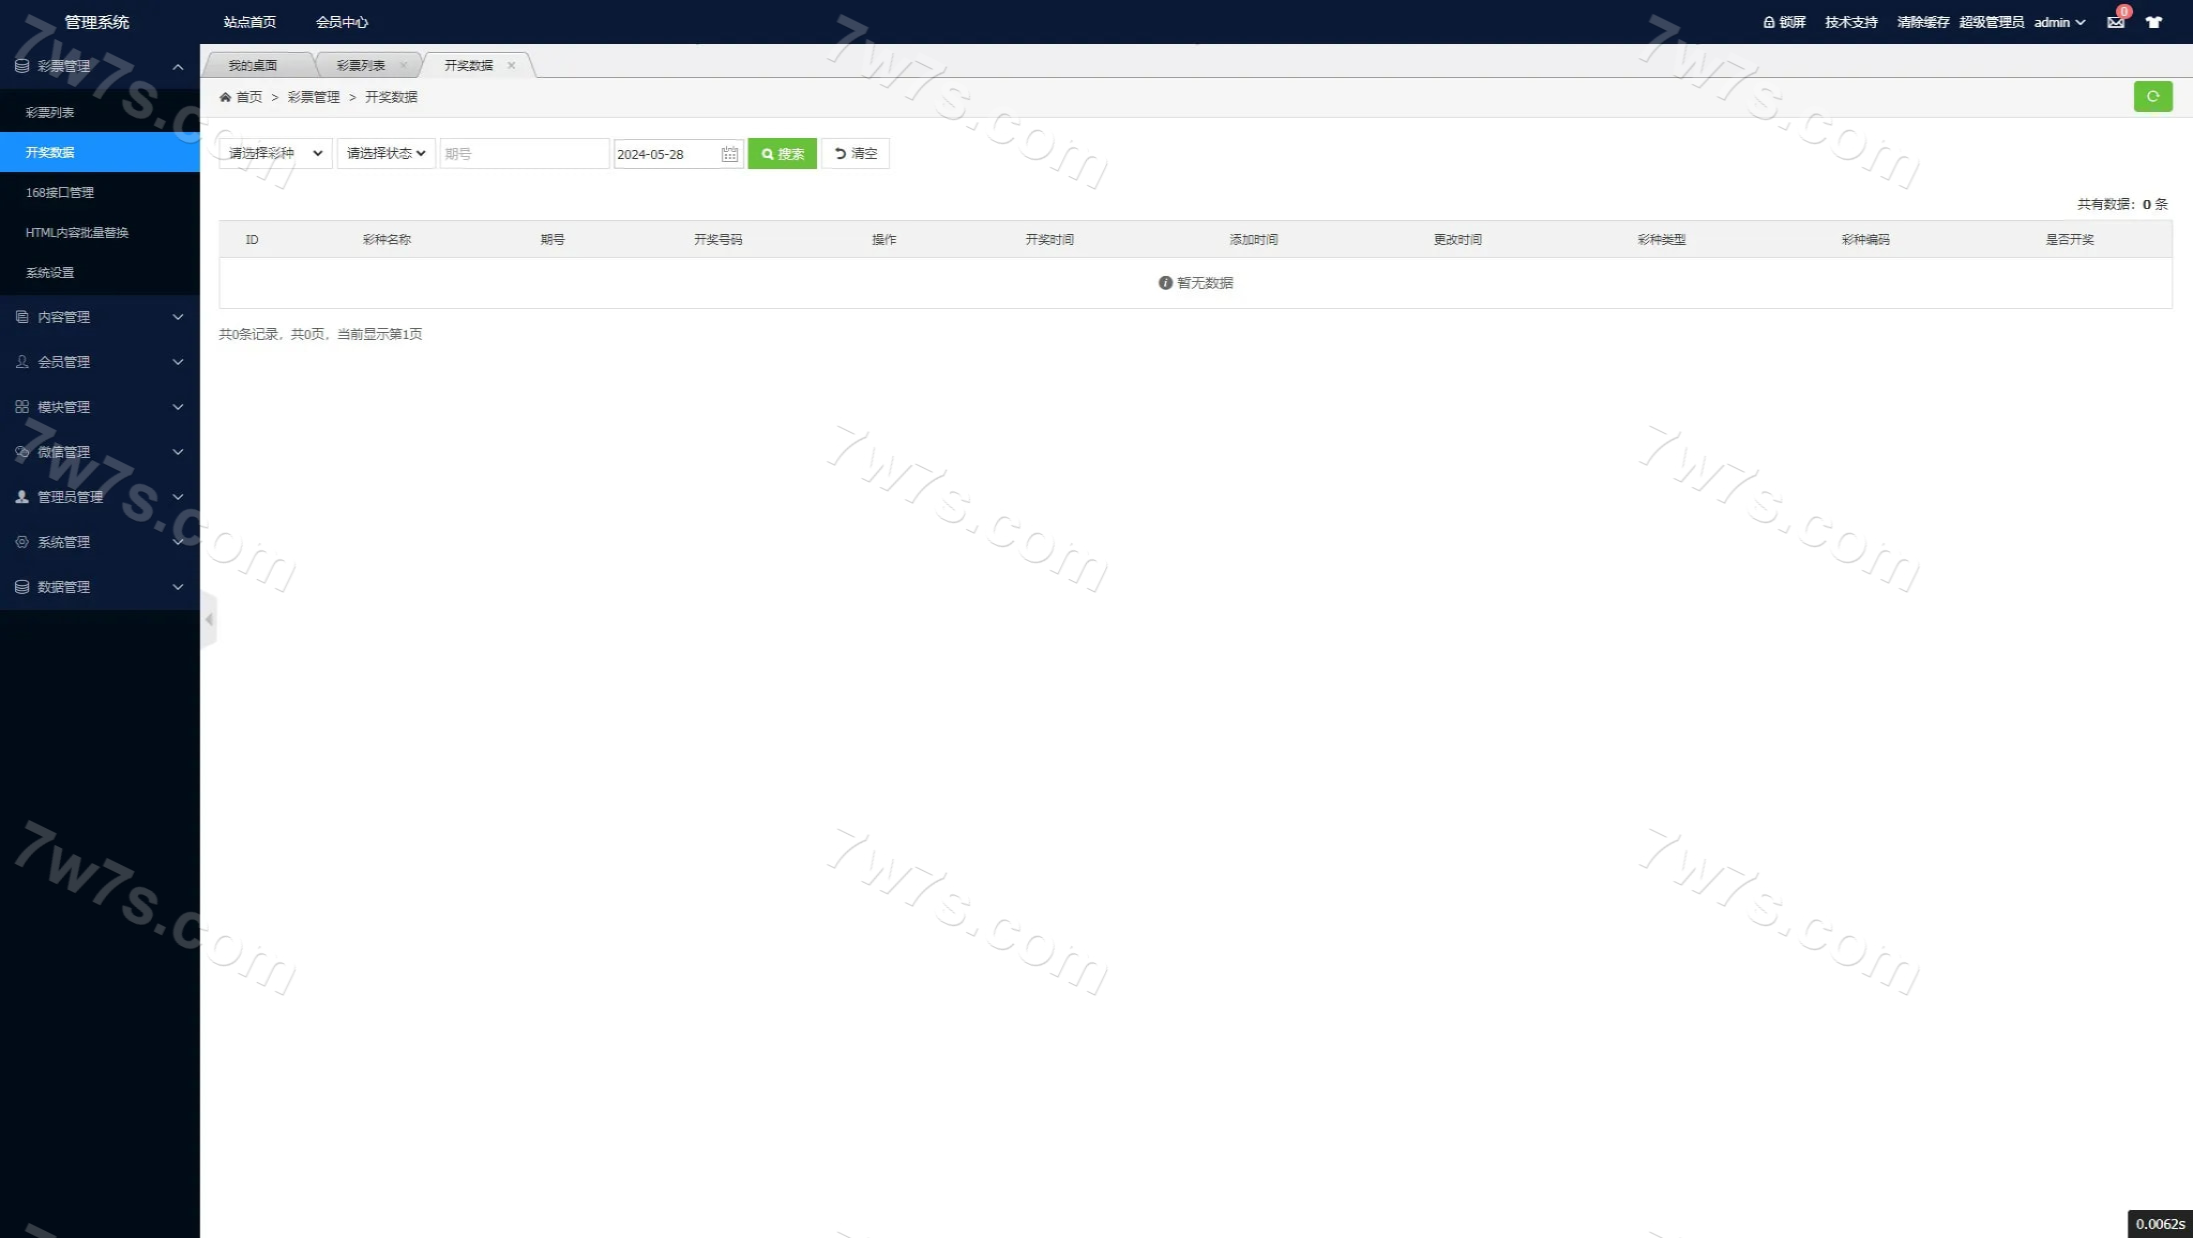
Task: Expand the admin user menu
Action: pyautogui.click(x=2059, y=22)
